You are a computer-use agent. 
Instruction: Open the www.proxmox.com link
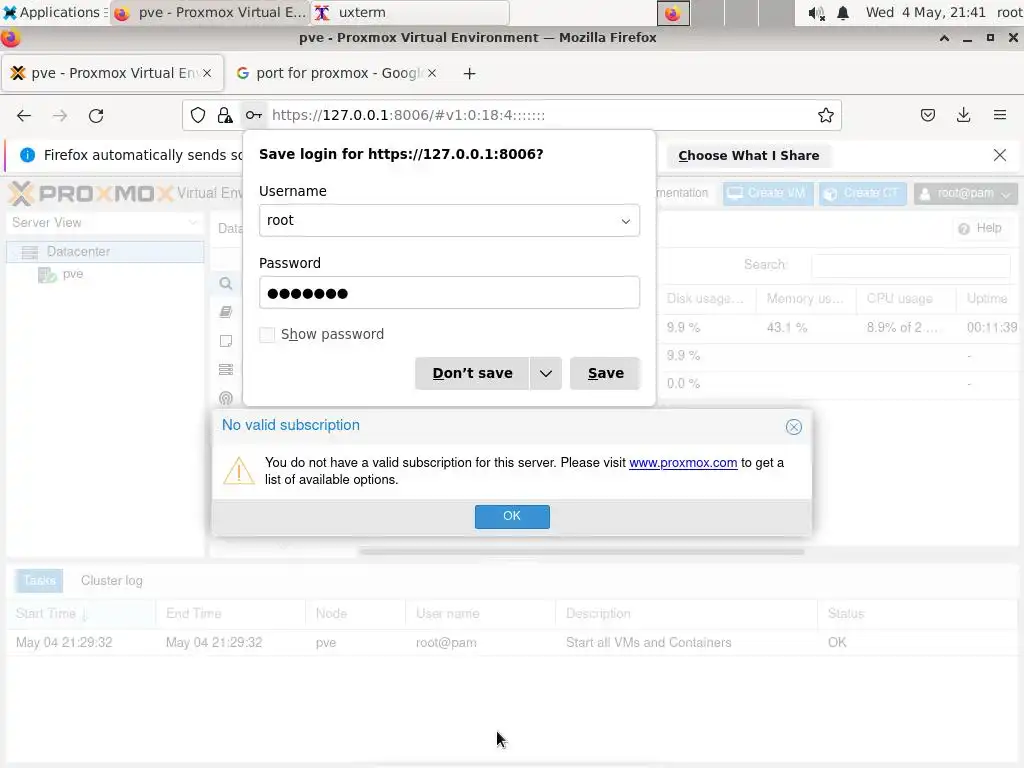click(x=683, y=463)
